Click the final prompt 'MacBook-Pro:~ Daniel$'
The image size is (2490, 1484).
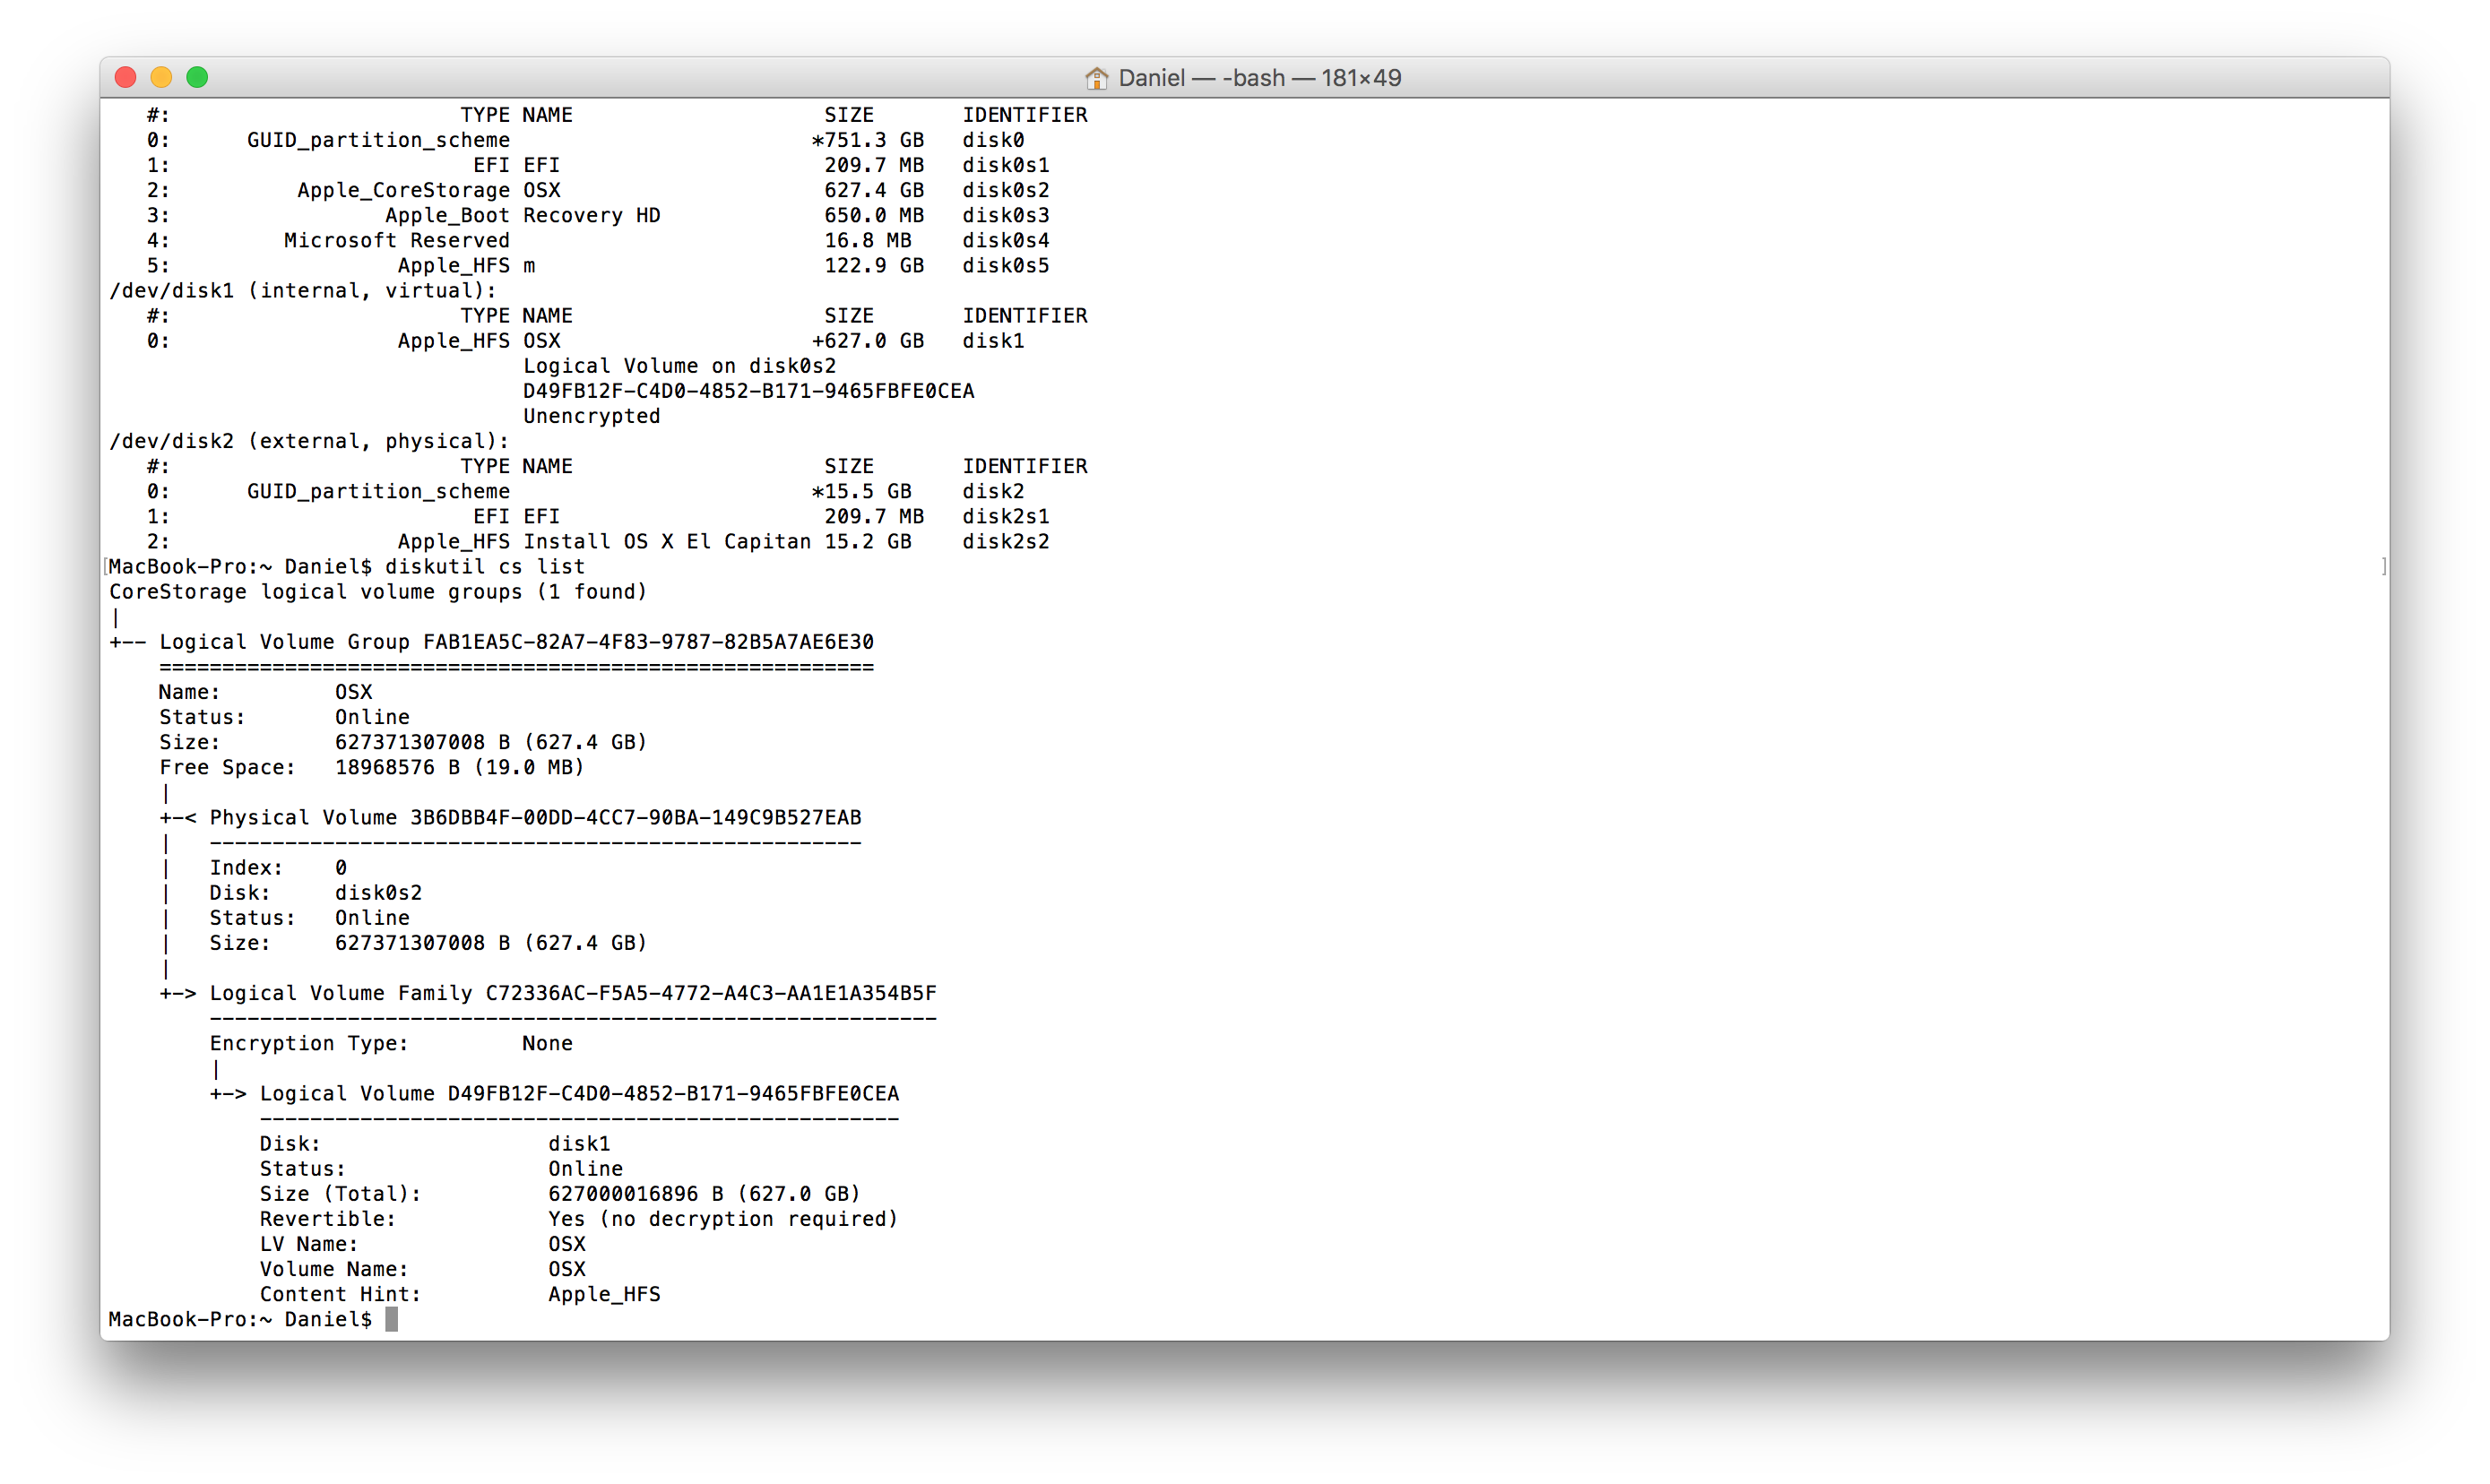241,1319
